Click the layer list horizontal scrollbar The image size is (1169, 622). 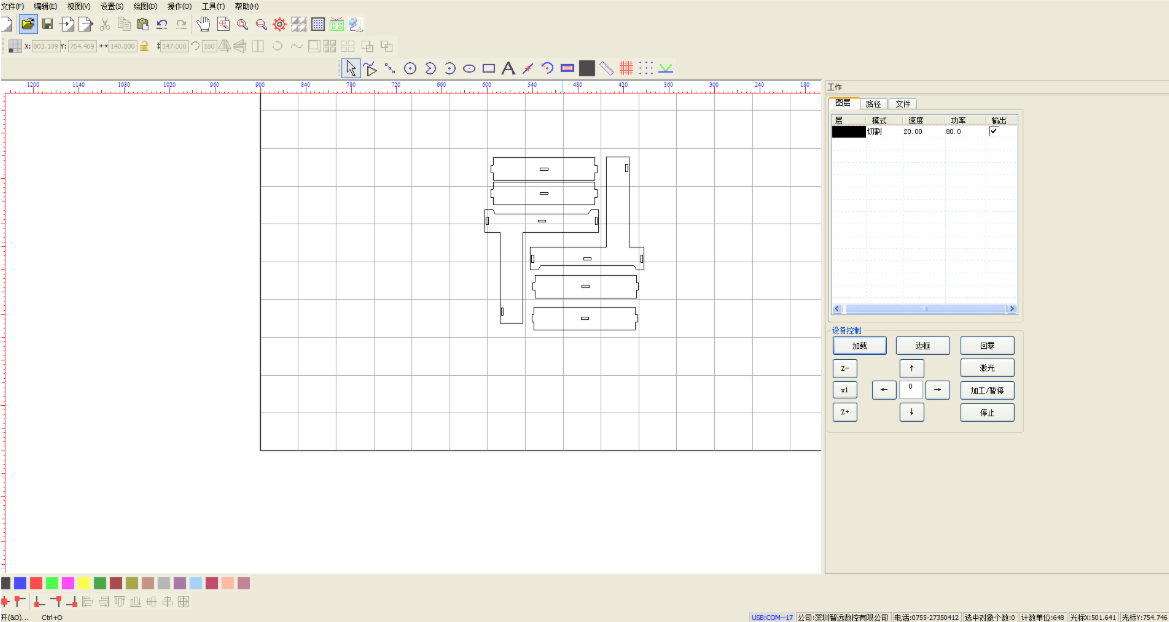point(924,308)
